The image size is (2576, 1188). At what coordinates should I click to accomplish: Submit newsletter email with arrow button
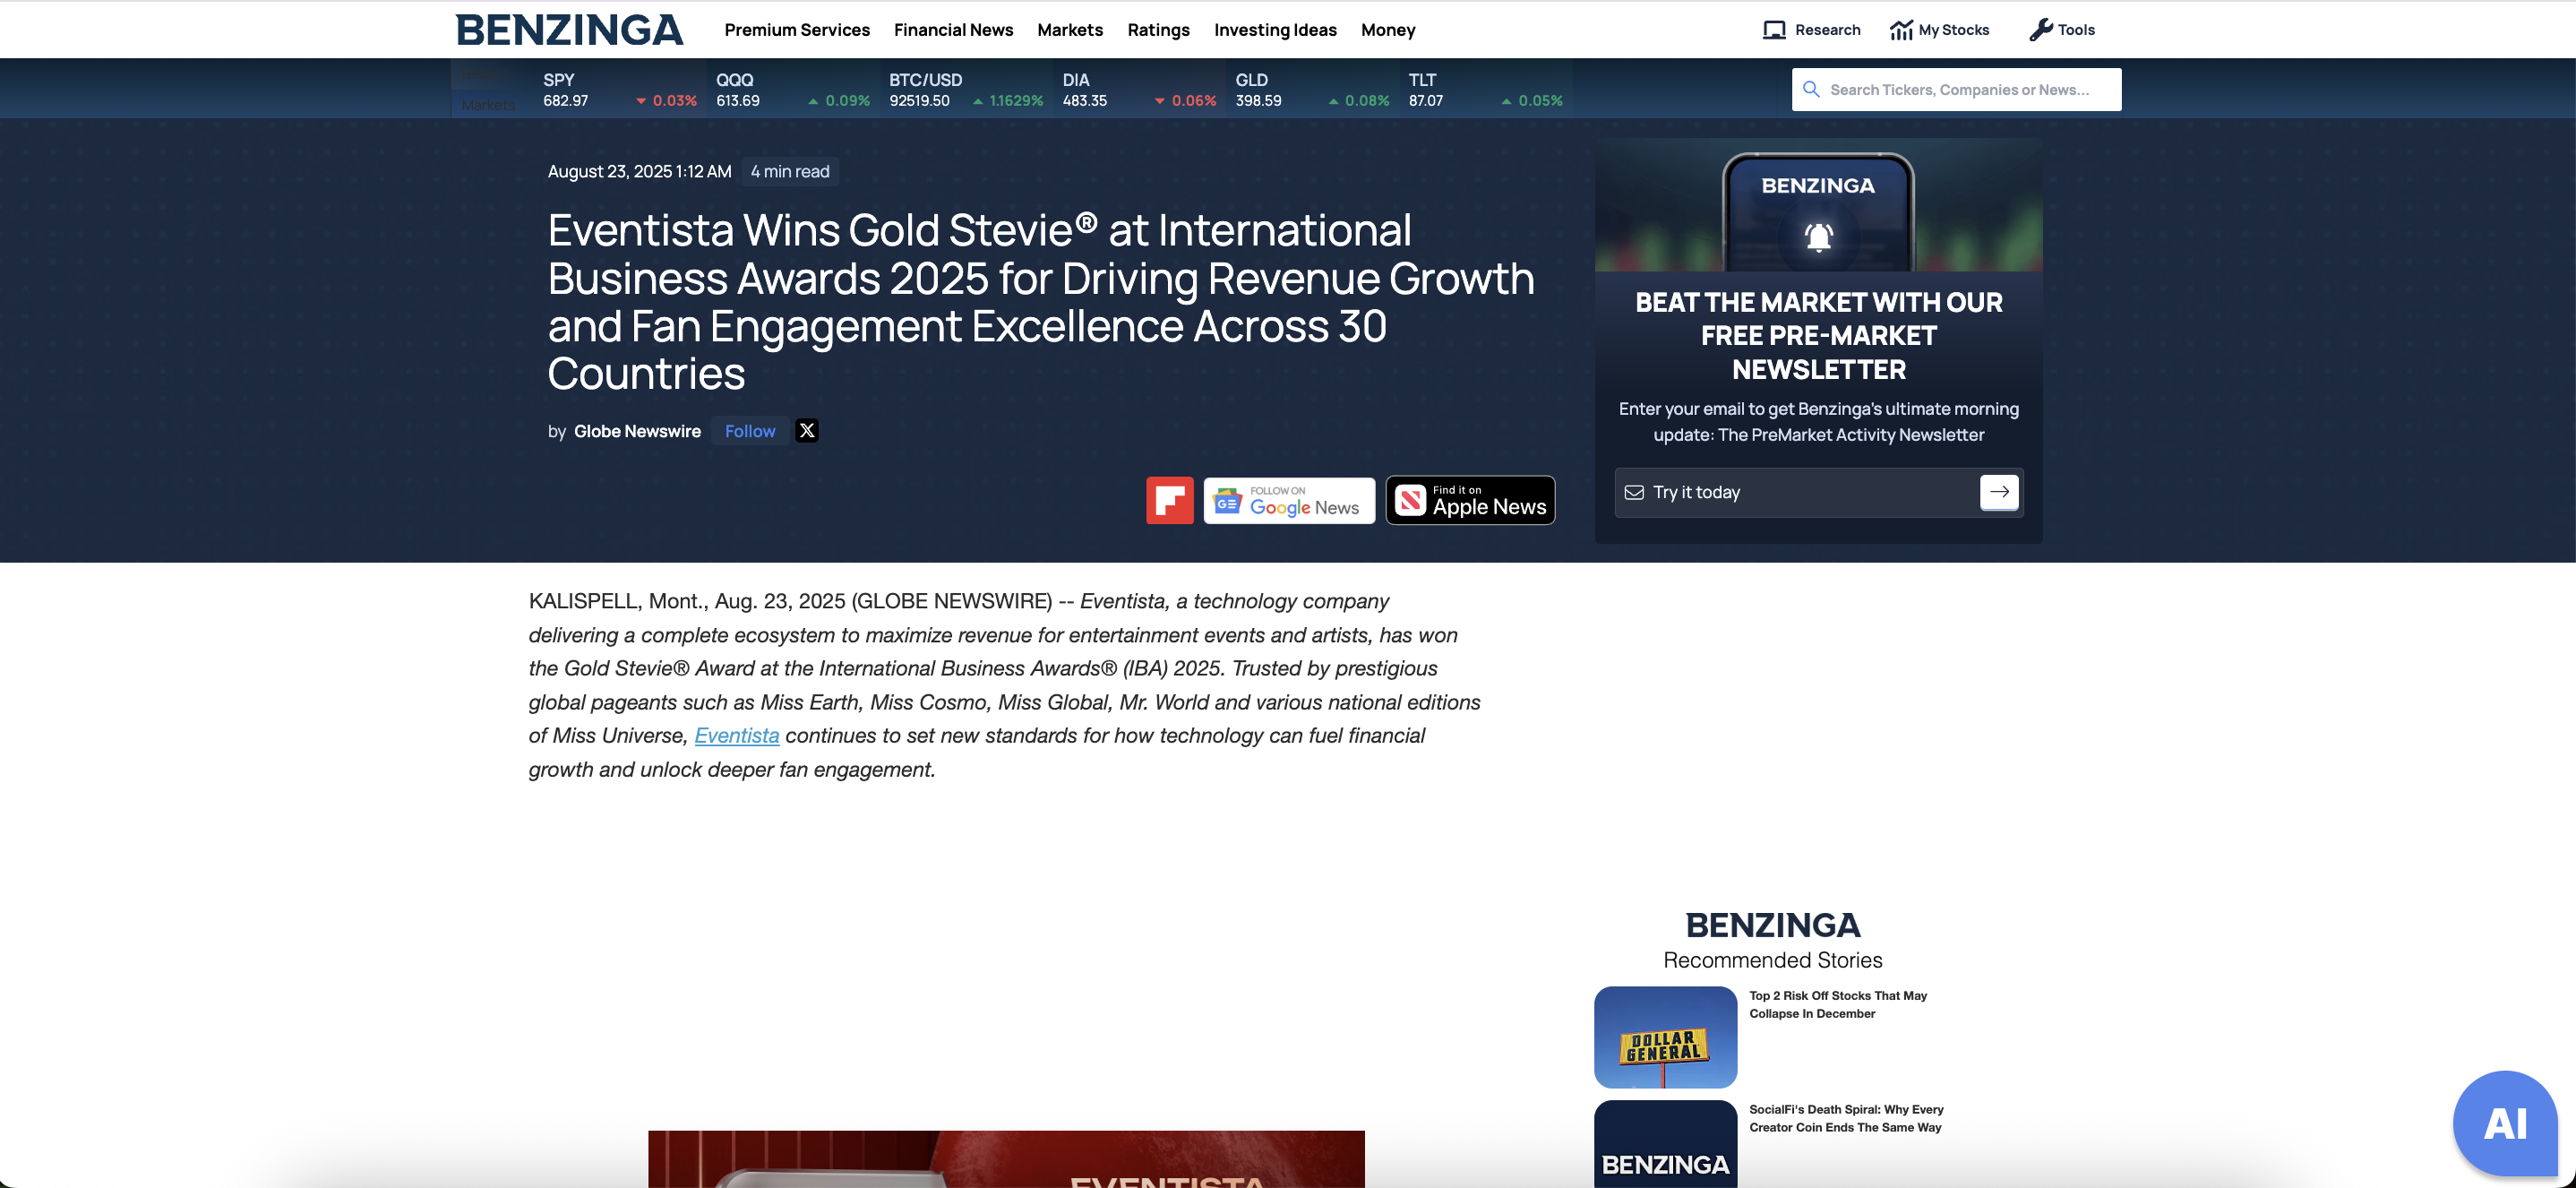click(1998, 492)
